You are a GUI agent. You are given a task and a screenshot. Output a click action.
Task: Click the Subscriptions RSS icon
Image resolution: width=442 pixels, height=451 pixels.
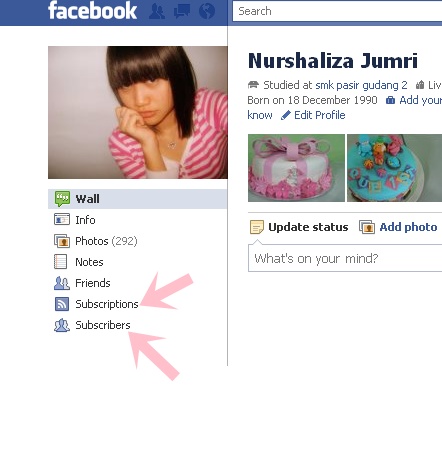[x=62, y=304]
